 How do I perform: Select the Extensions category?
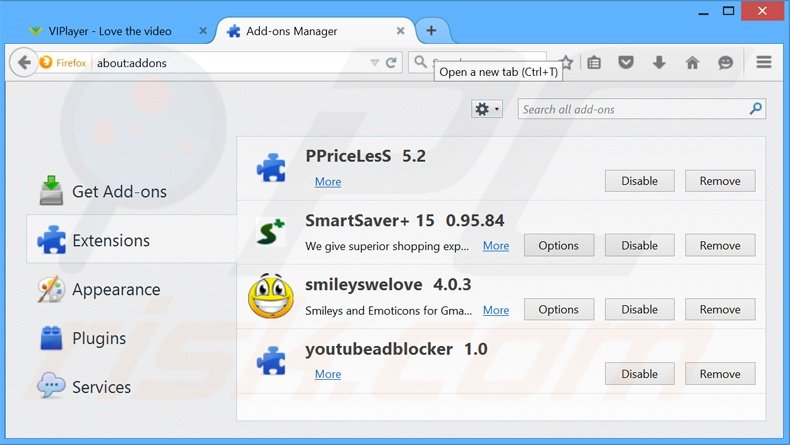(132, 240)
